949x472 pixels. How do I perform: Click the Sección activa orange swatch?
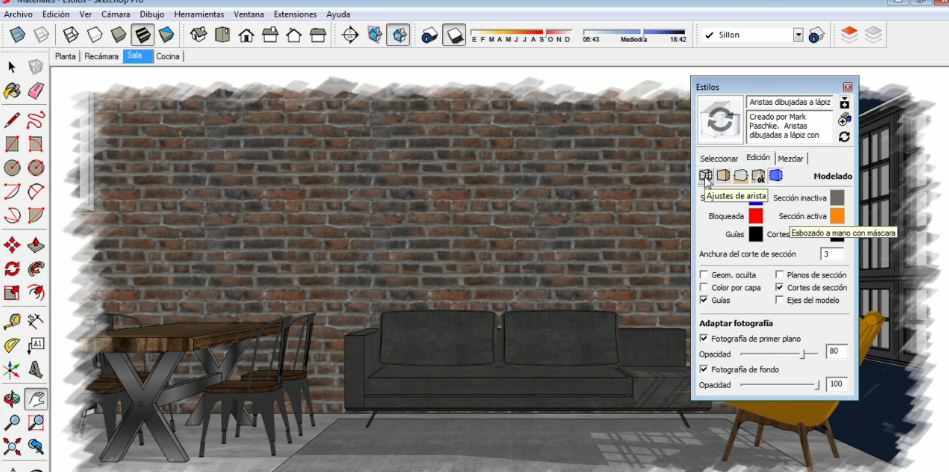point(837,215)
